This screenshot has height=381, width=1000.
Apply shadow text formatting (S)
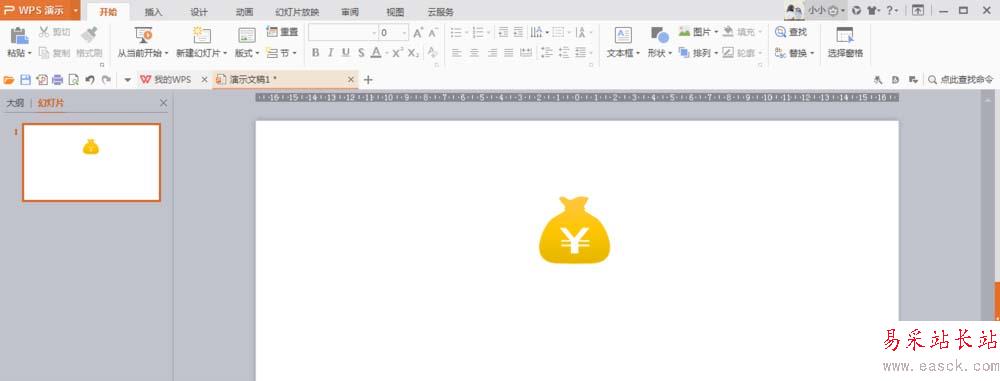[x=361, y=53]
